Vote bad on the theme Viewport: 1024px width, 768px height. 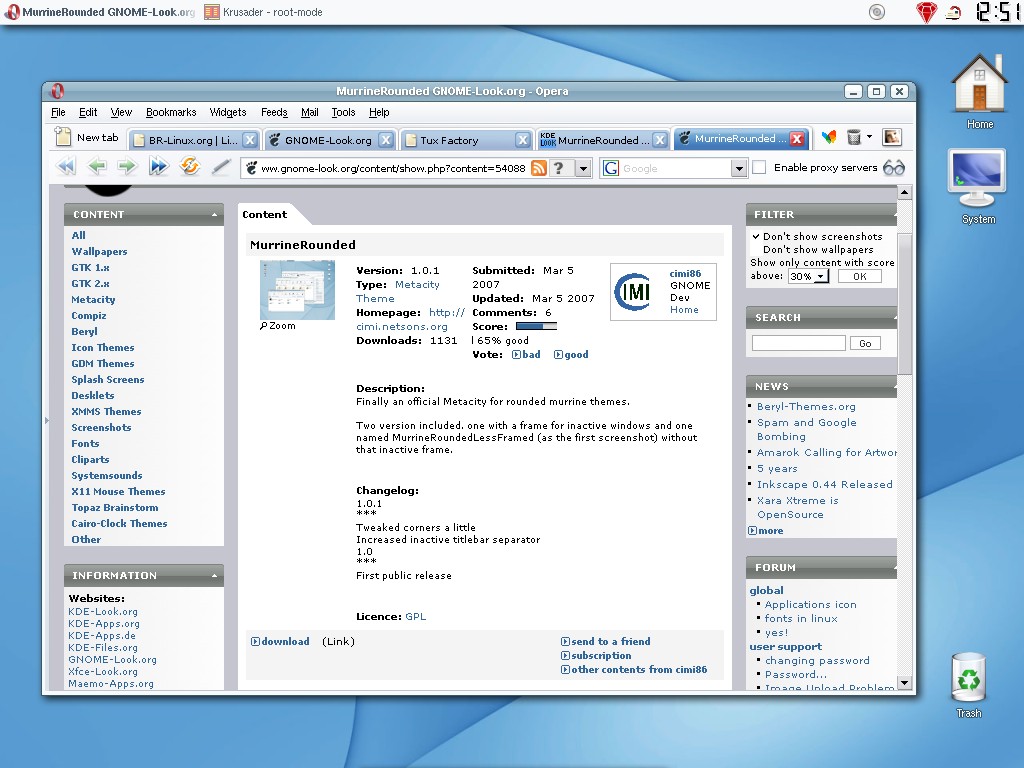(x=526, y=355)
